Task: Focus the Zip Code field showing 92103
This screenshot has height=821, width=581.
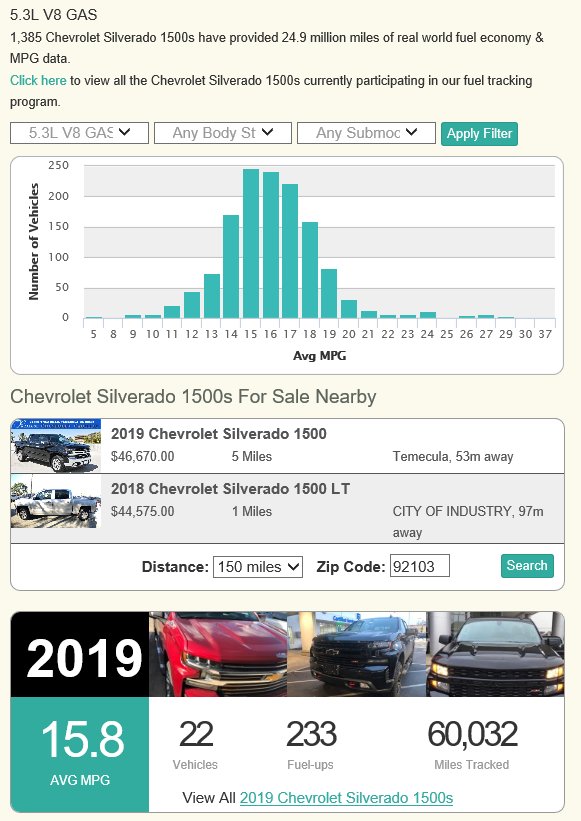Action: click(419, 566)
